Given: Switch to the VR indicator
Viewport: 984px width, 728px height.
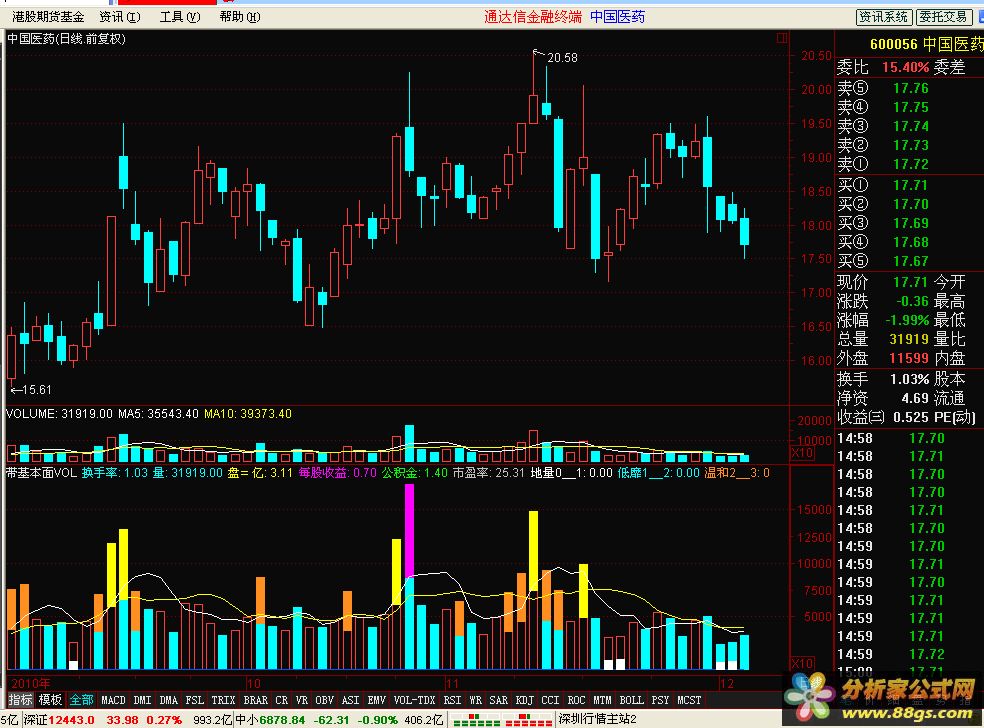Looking at the screenshot, I should coord(302,700).
